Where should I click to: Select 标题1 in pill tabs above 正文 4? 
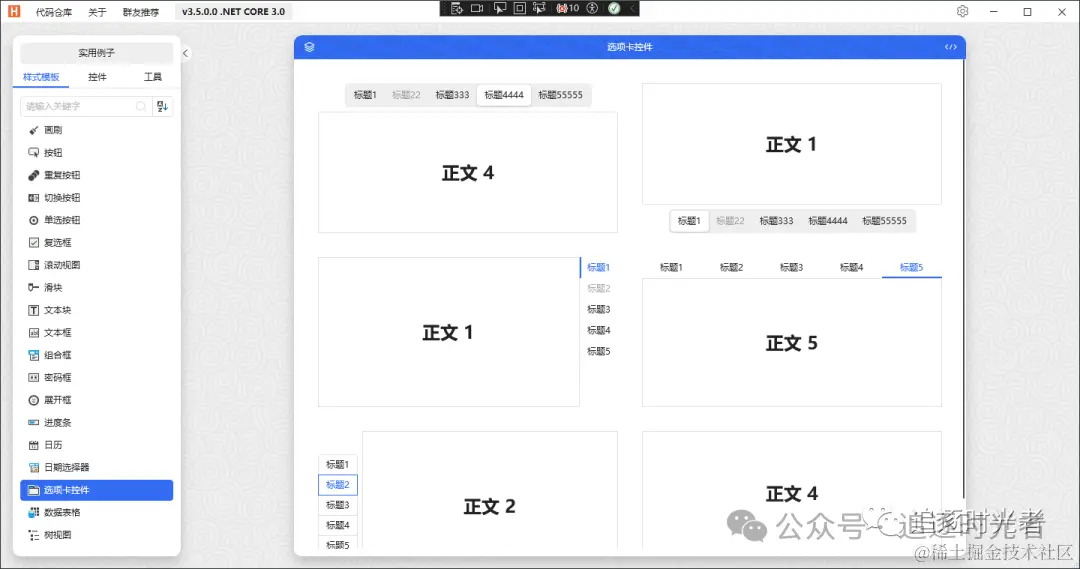click(365, 95)
